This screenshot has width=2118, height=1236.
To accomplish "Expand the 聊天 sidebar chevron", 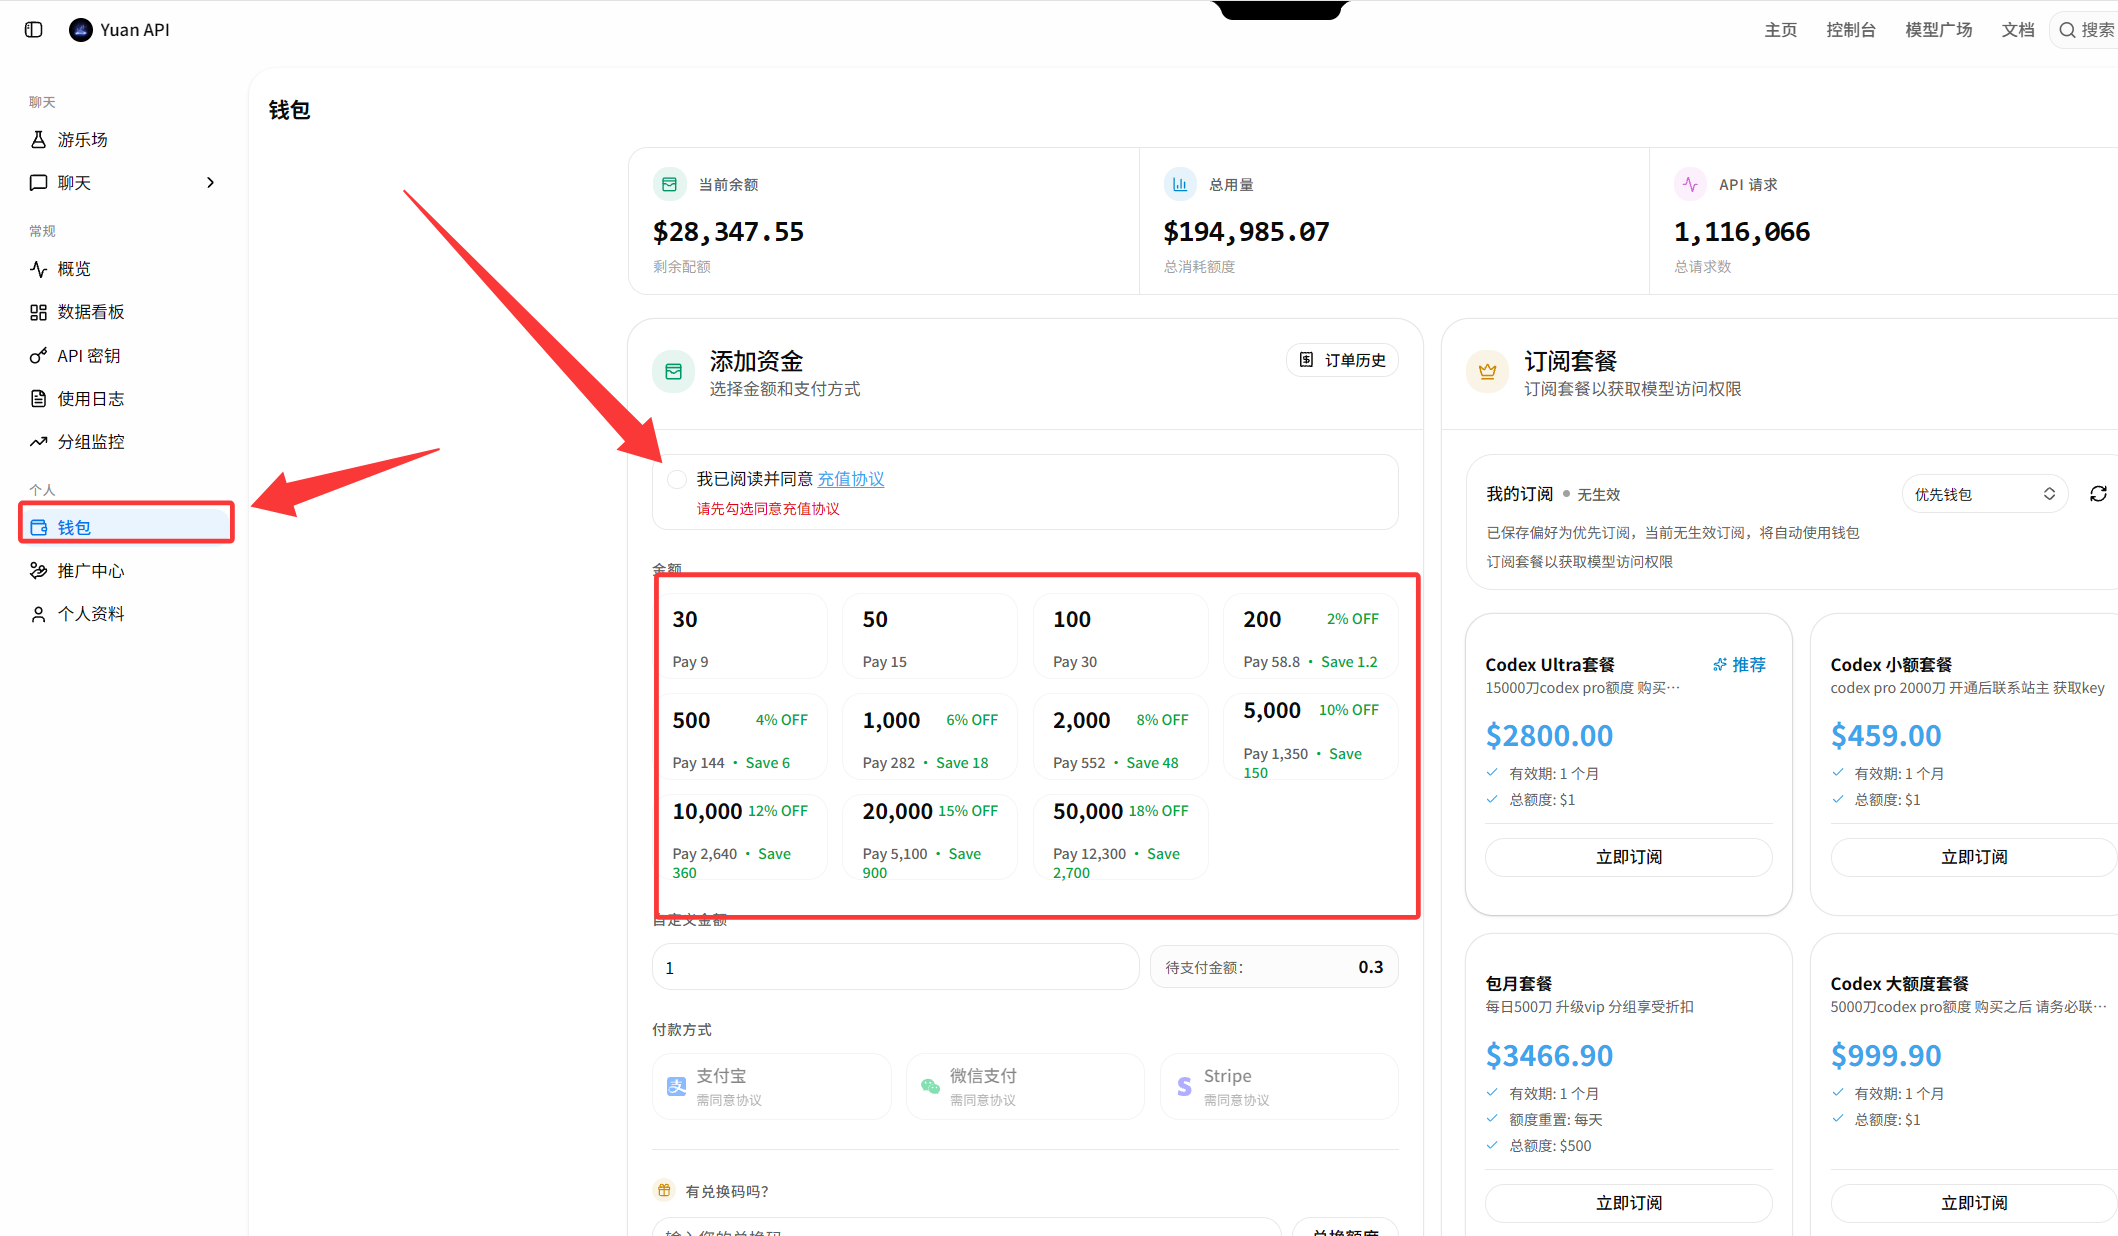I will pos(210,183).
